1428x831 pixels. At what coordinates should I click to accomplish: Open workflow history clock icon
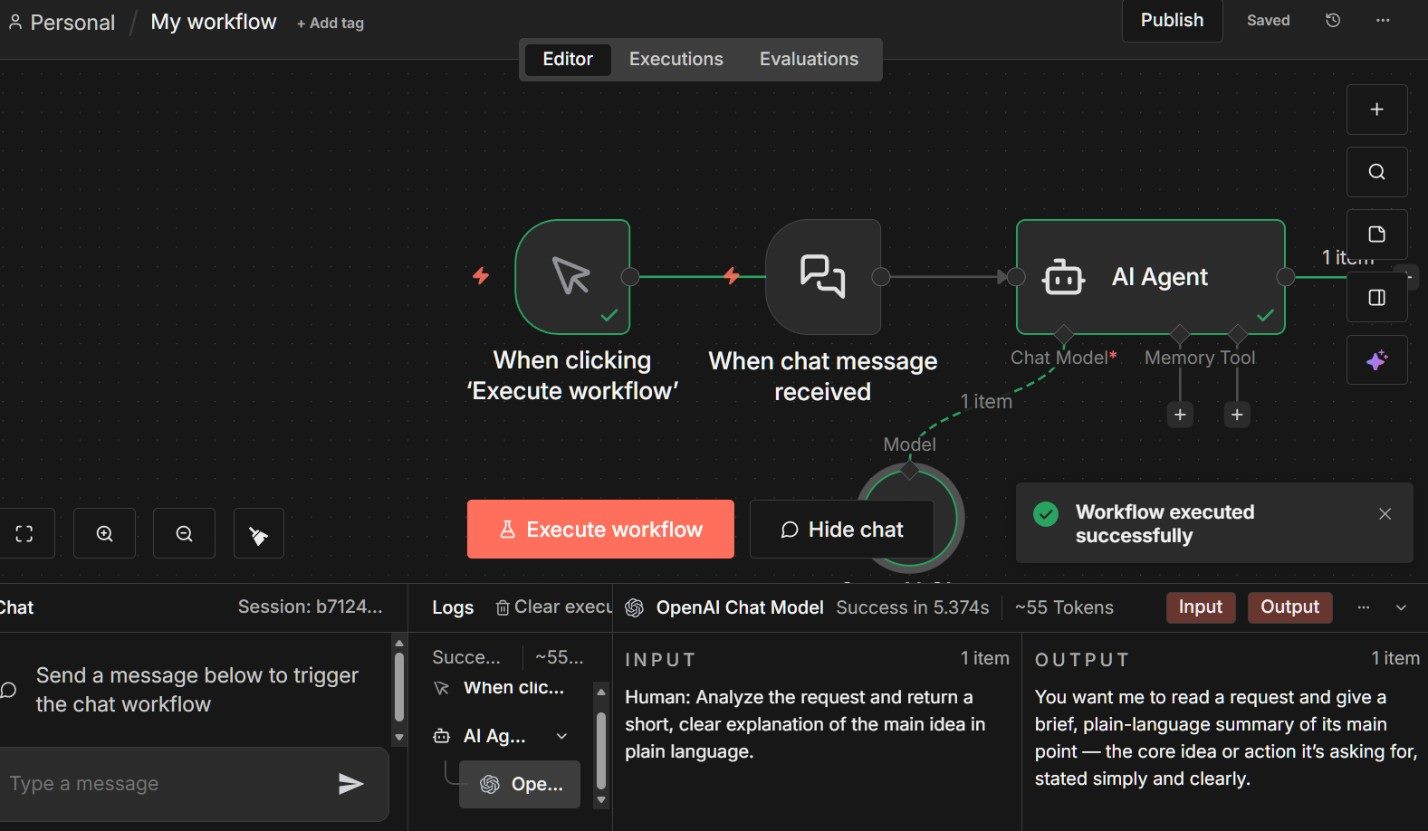click(1332, 20)
